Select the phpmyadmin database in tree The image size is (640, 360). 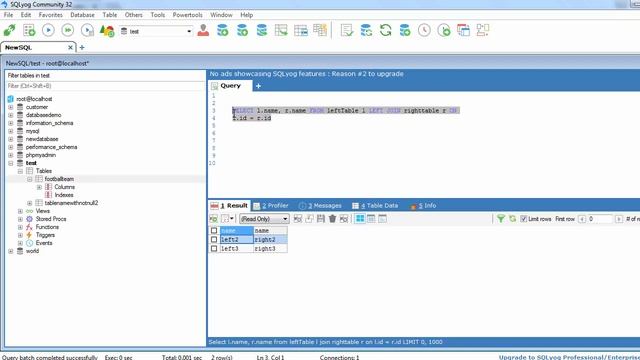[41, 155]
